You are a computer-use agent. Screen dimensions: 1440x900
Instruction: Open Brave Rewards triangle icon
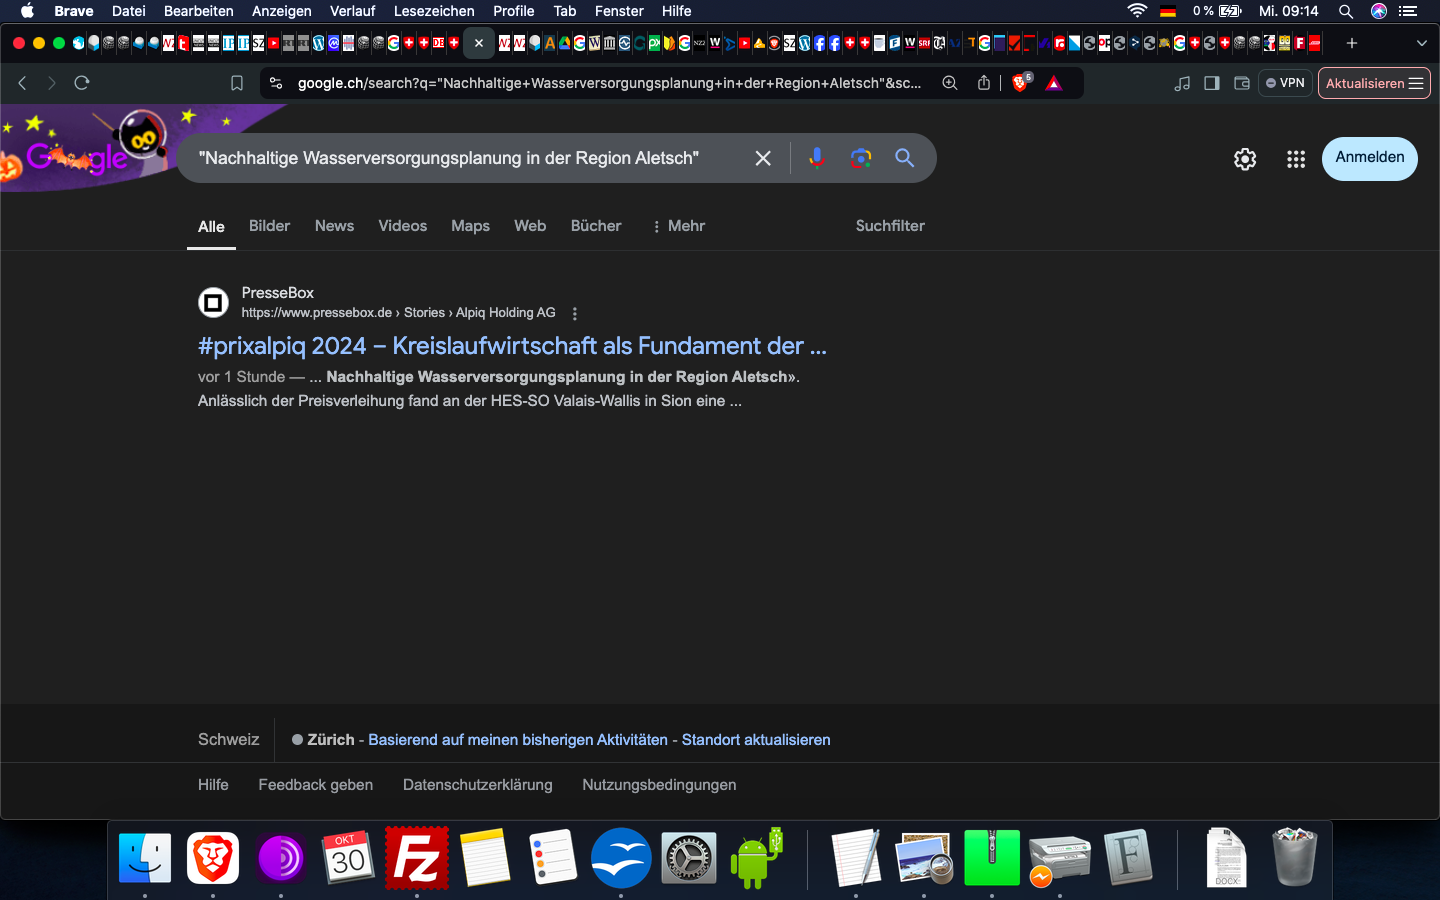tap(1054, 83)
